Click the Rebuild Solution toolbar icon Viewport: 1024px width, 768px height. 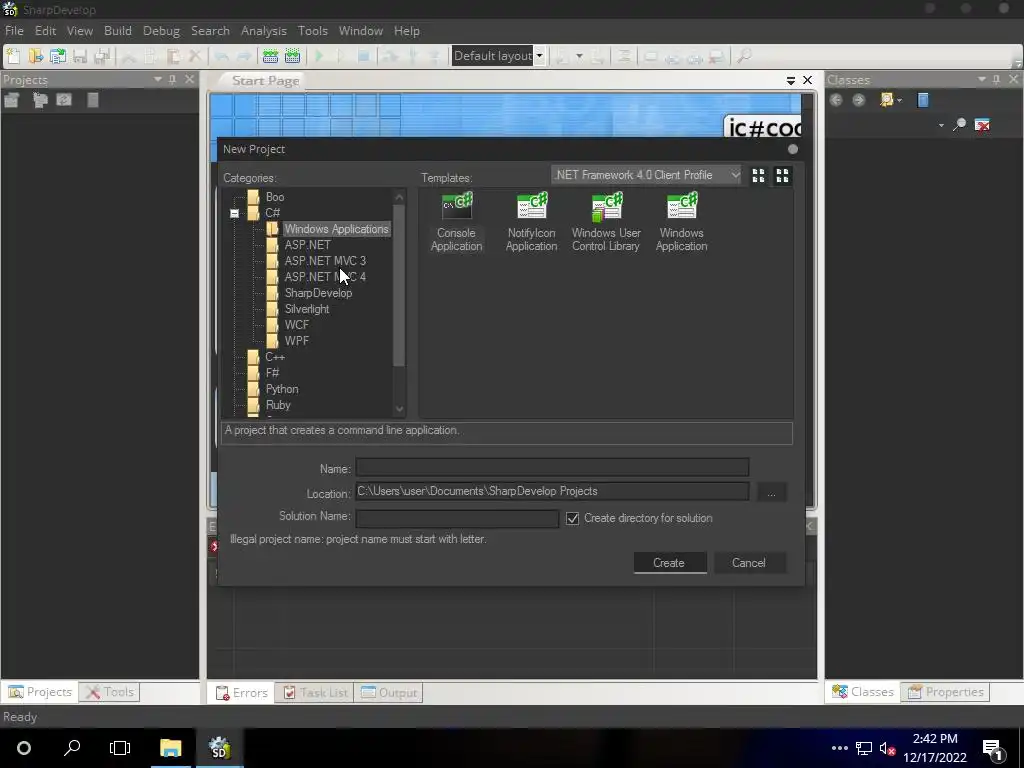click(293, 56)
